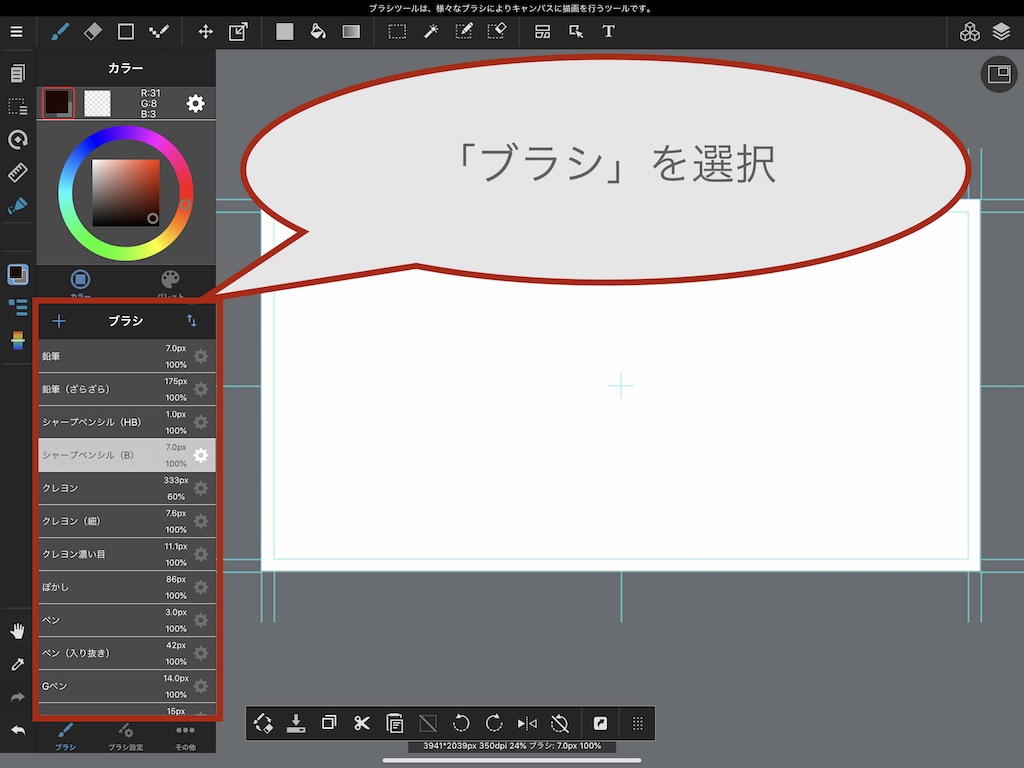This screenshot has width=1024, height=768.
Task: Toggle the navigator window at top right
Action: [x=998, y=74]
